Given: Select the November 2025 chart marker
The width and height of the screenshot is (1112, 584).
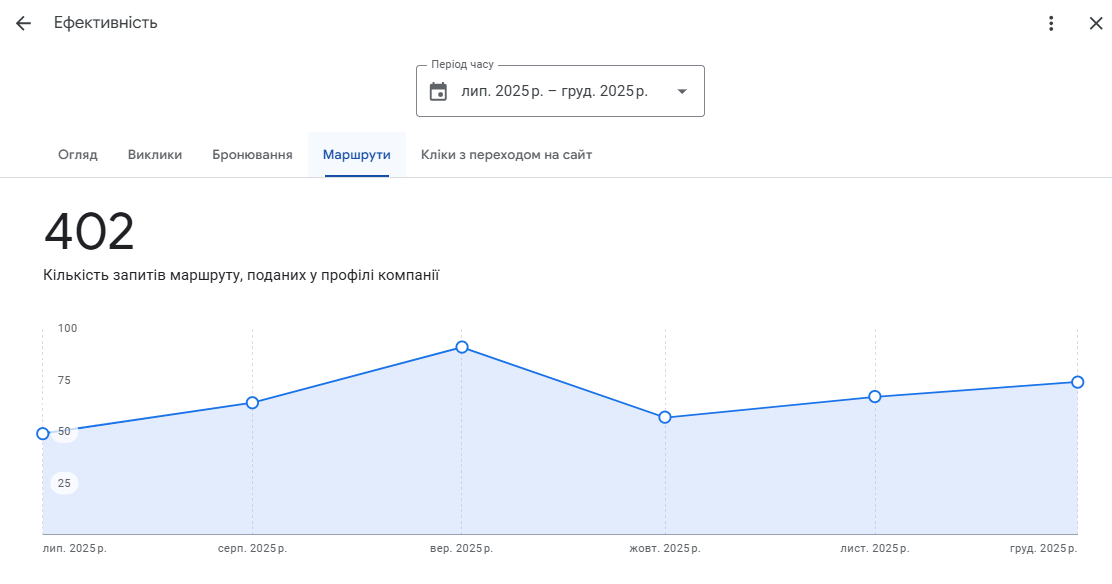Looking at the screenshot, I should tap(875, 396).
